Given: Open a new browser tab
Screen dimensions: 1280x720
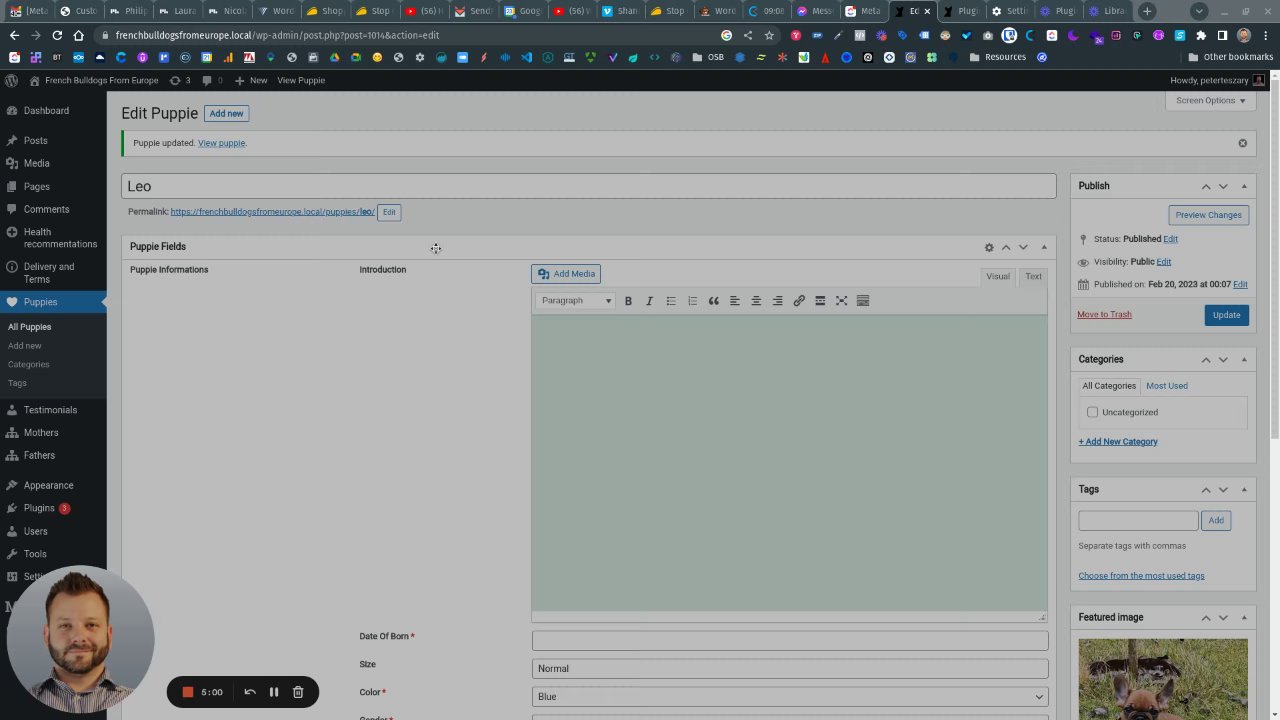Looking at the screenshot, I should (1147, 11).
